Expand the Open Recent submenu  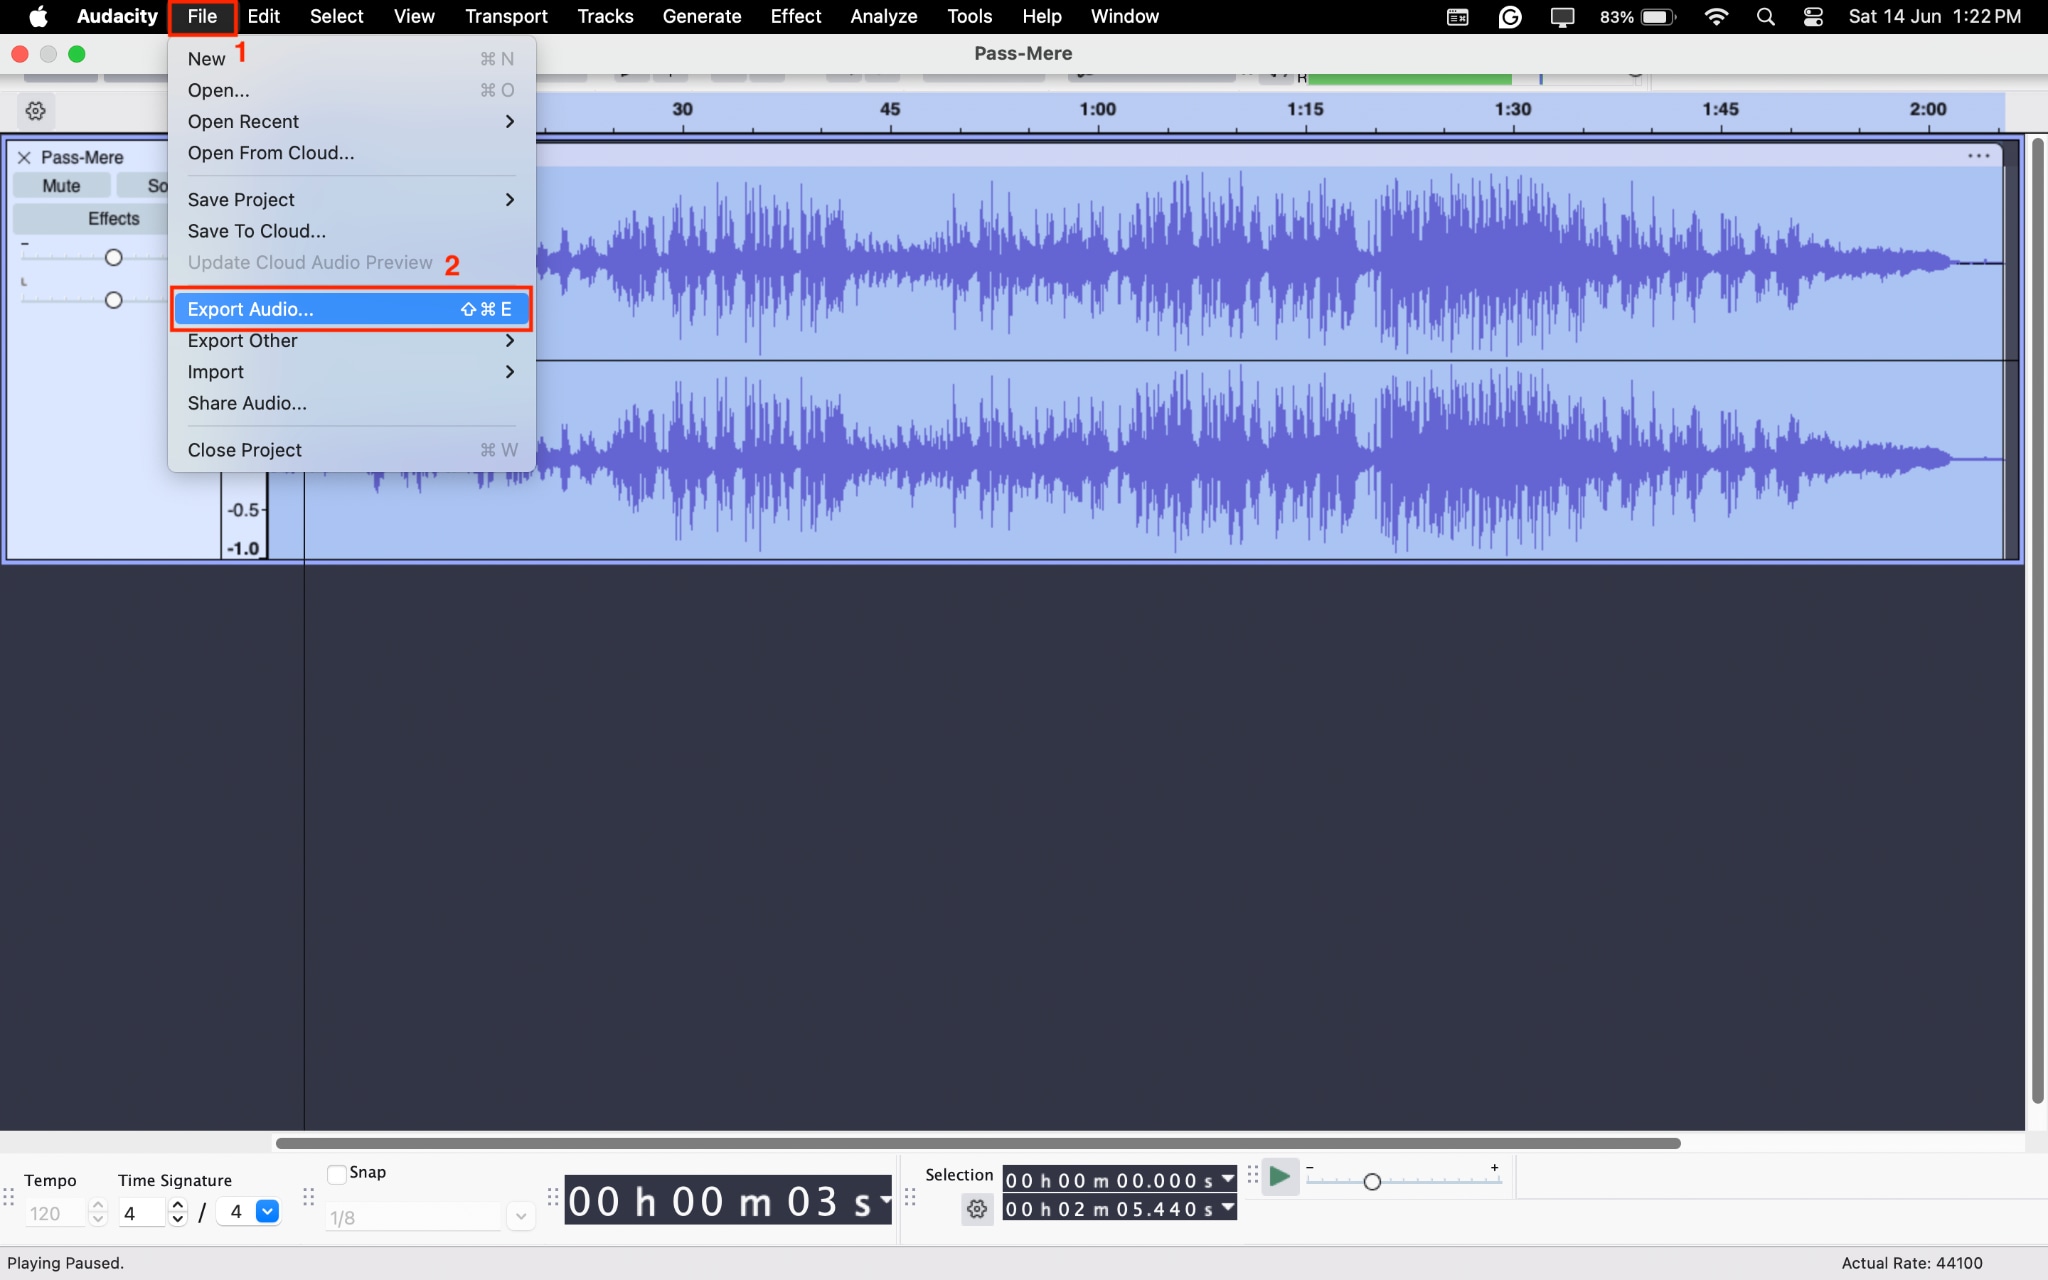click(x=351, y=121)
